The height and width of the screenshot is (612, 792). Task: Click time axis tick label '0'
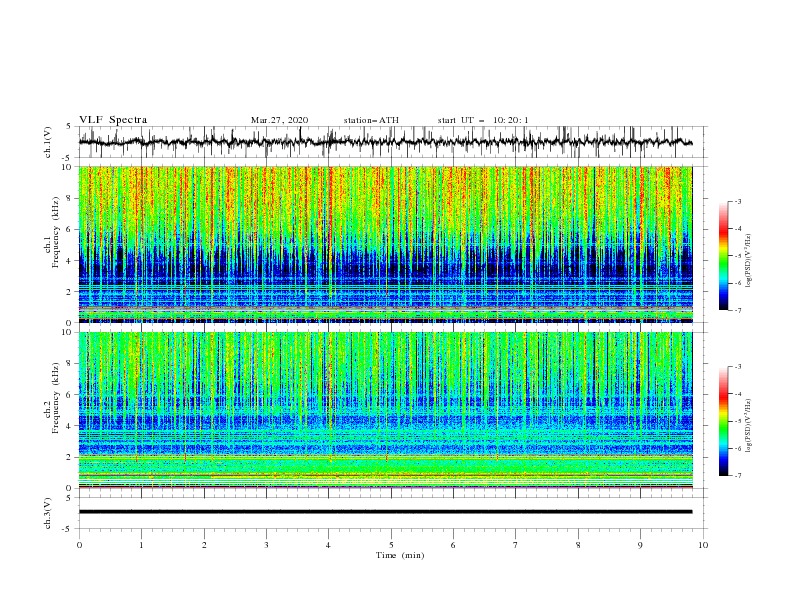tap(79, 545)
